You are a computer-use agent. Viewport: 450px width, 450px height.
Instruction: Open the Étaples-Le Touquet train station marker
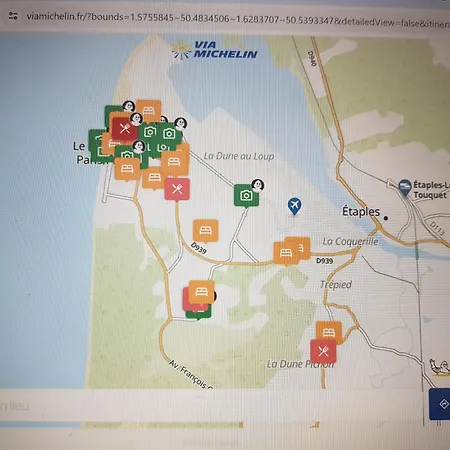pyautogui.click(x=405, y=188)
